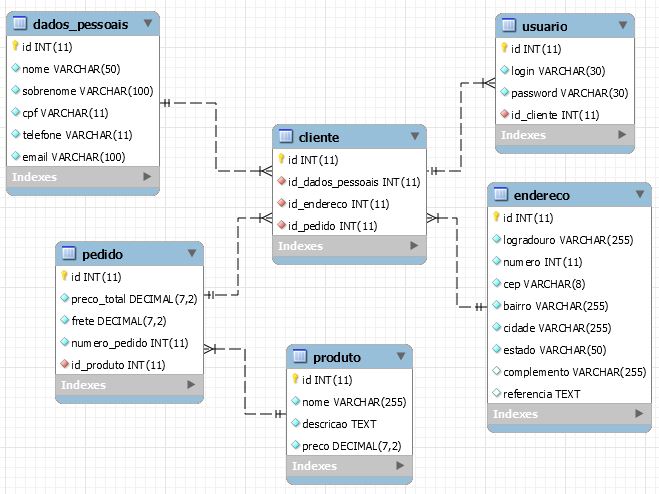Select primary key icon in produto
Viewport: 659px width, 494px height.
tap(295, 378)
